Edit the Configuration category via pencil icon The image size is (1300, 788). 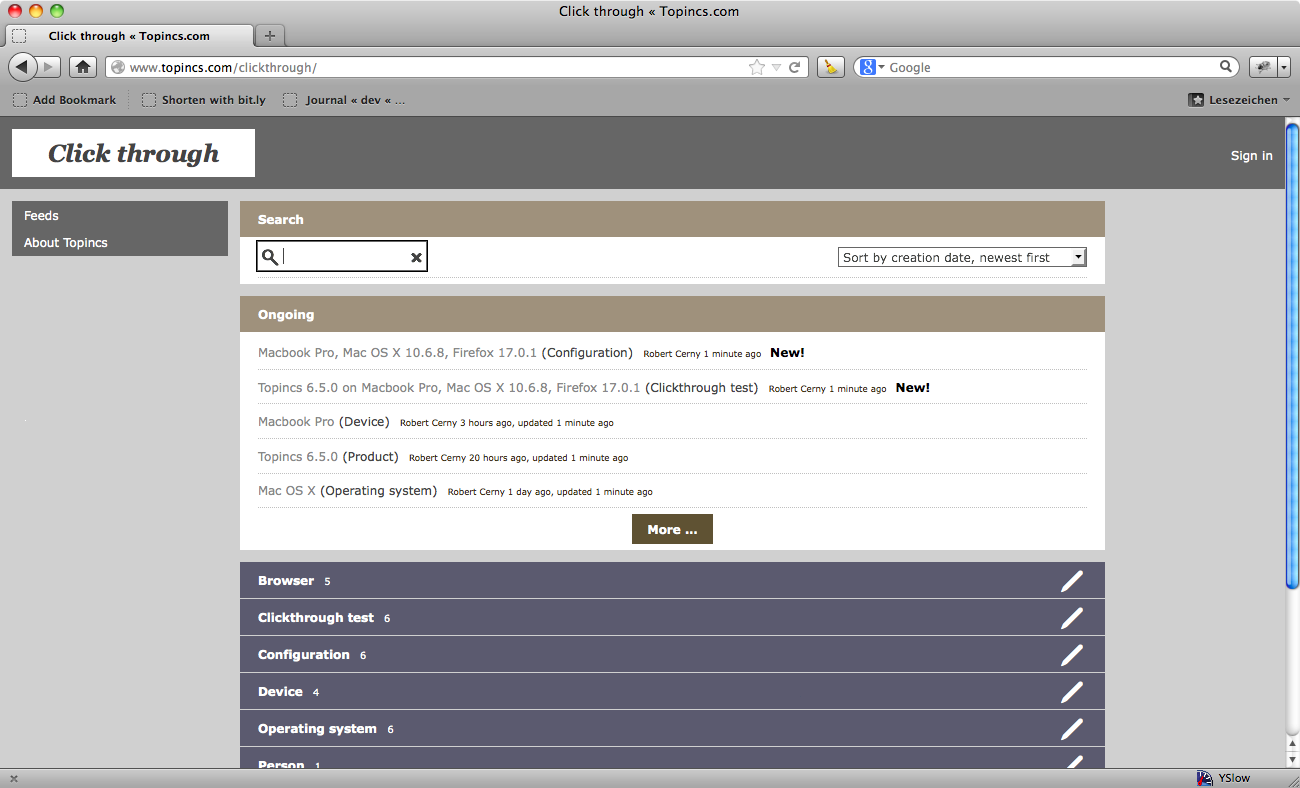click(x=1071, y=655)
